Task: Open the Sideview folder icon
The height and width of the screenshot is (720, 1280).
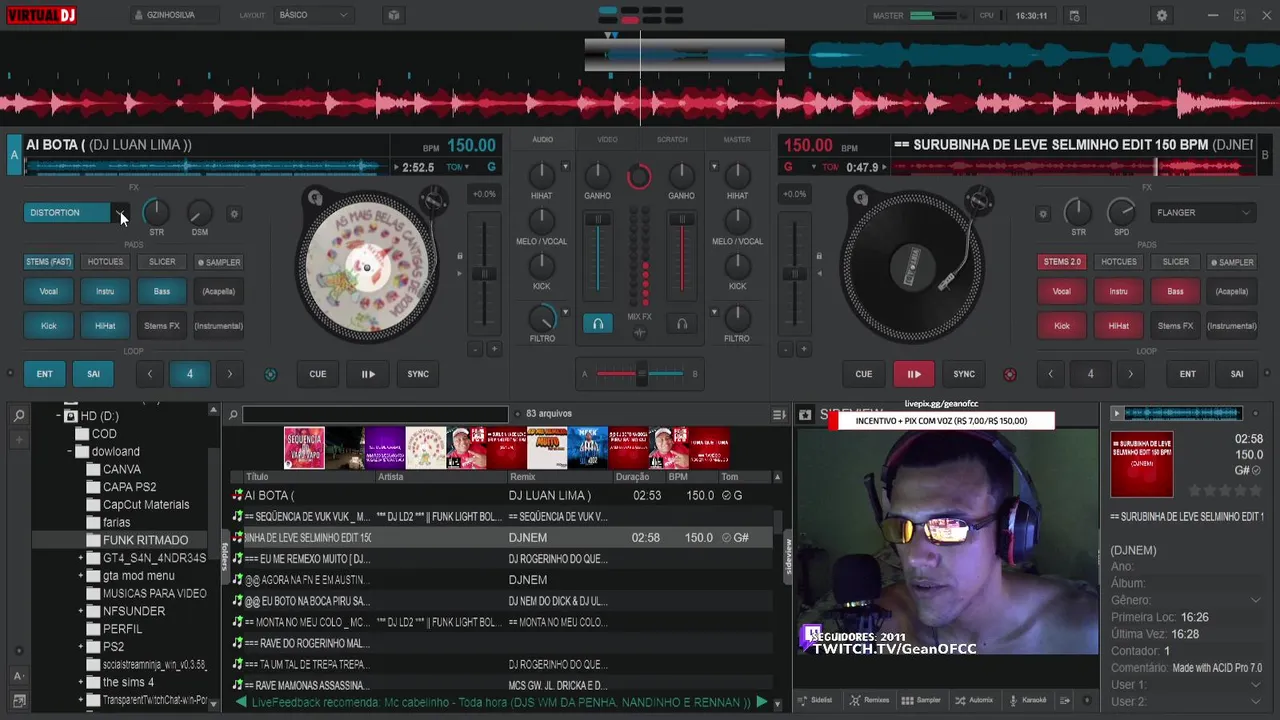Action: click(x=804, y=414)
